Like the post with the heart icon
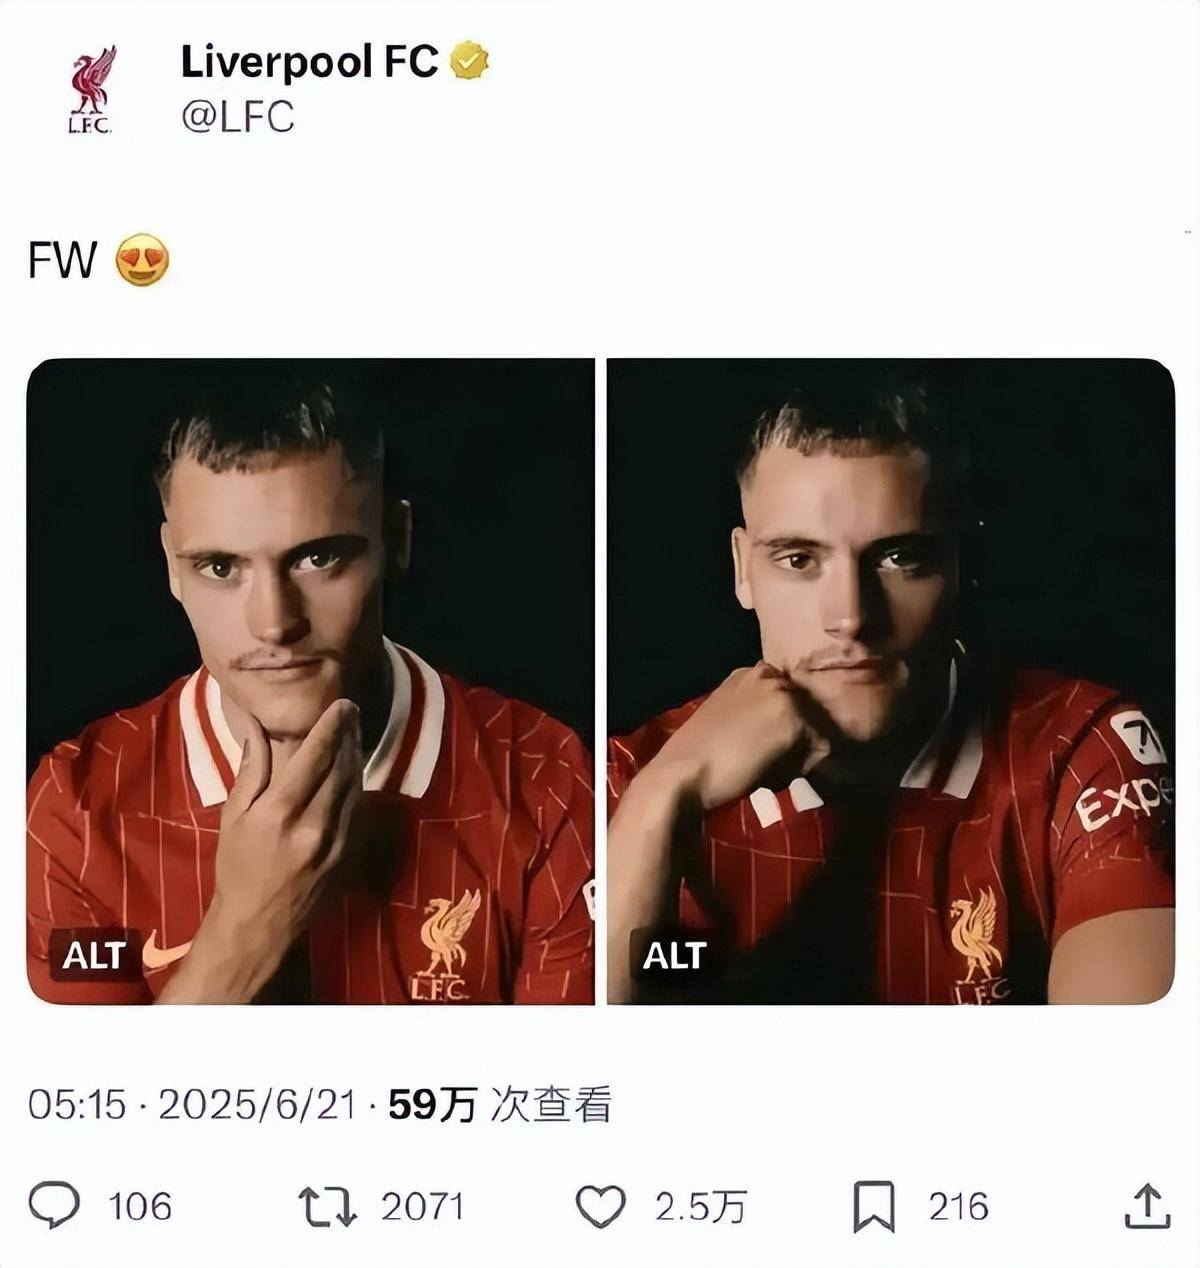Viewport: 1200px width, 1268px height. point(602,1206)
